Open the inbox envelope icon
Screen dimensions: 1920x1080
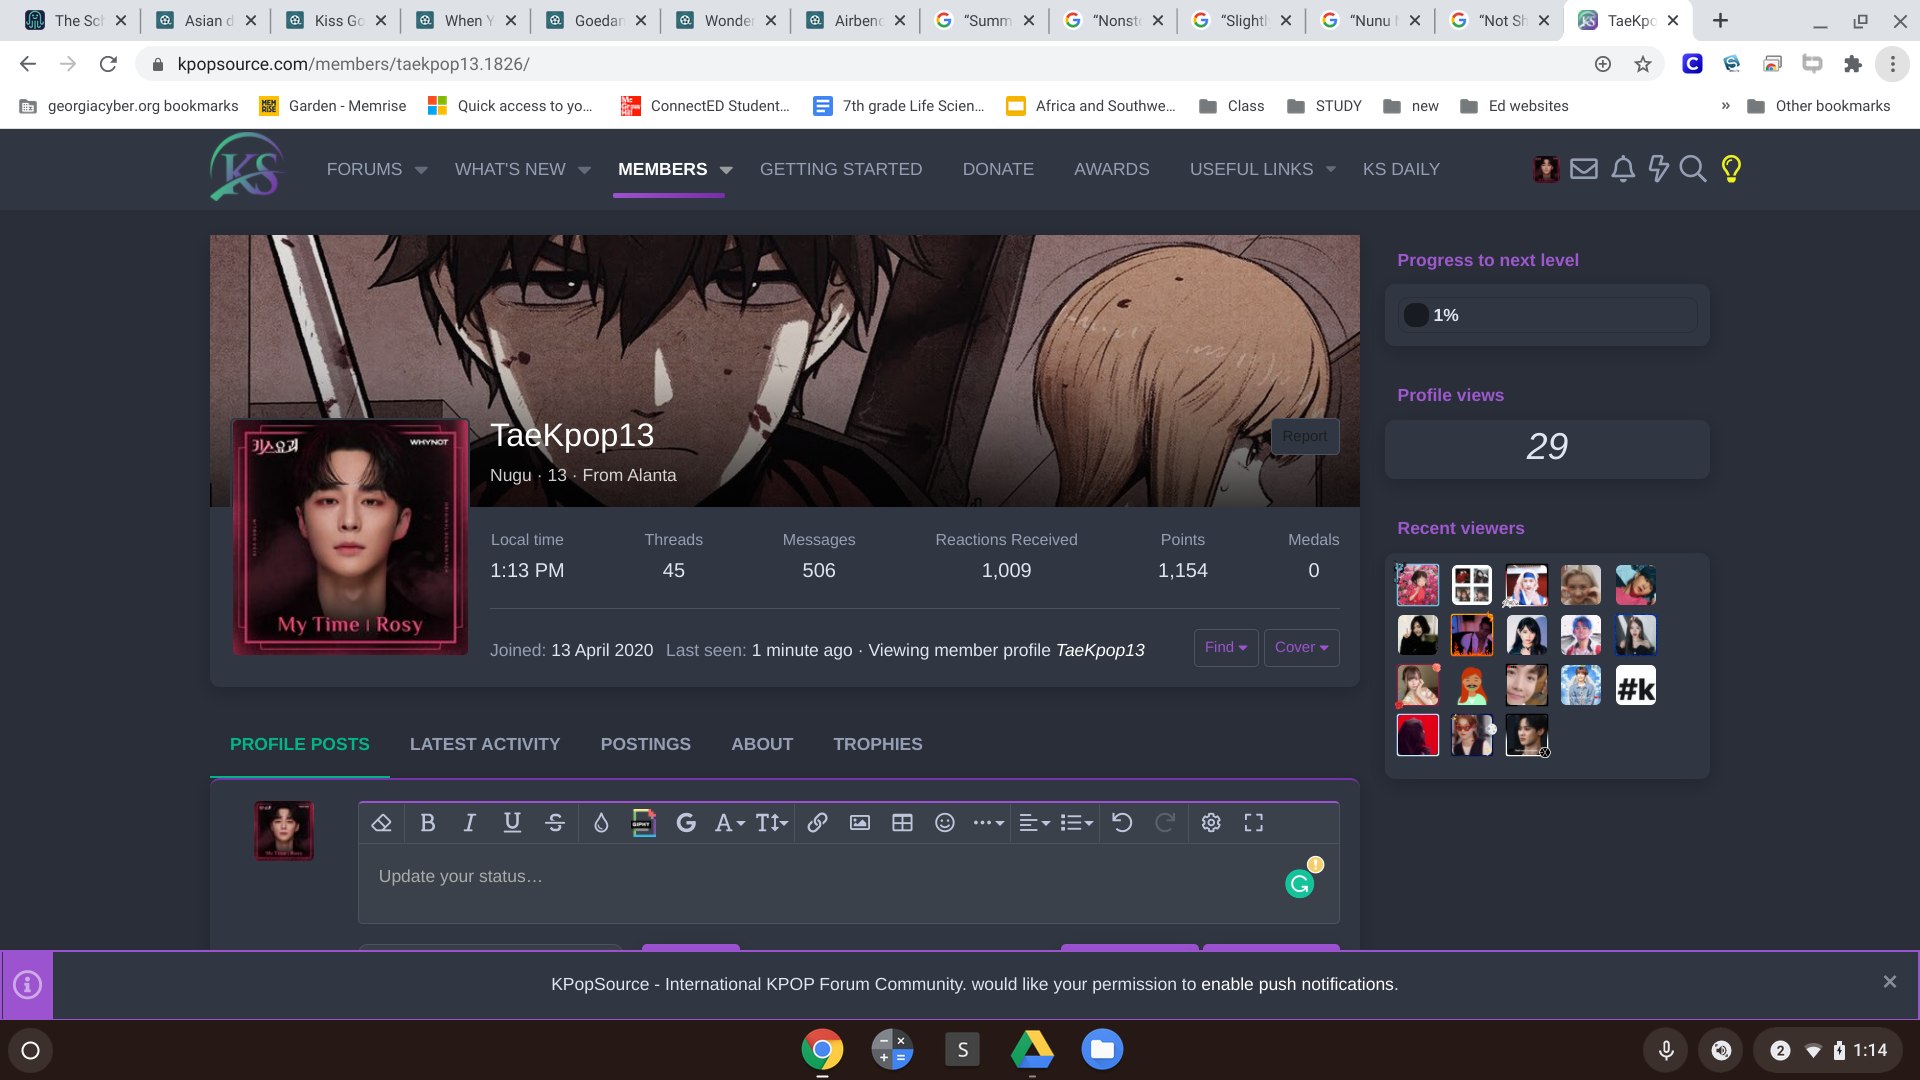(1584, 169)
